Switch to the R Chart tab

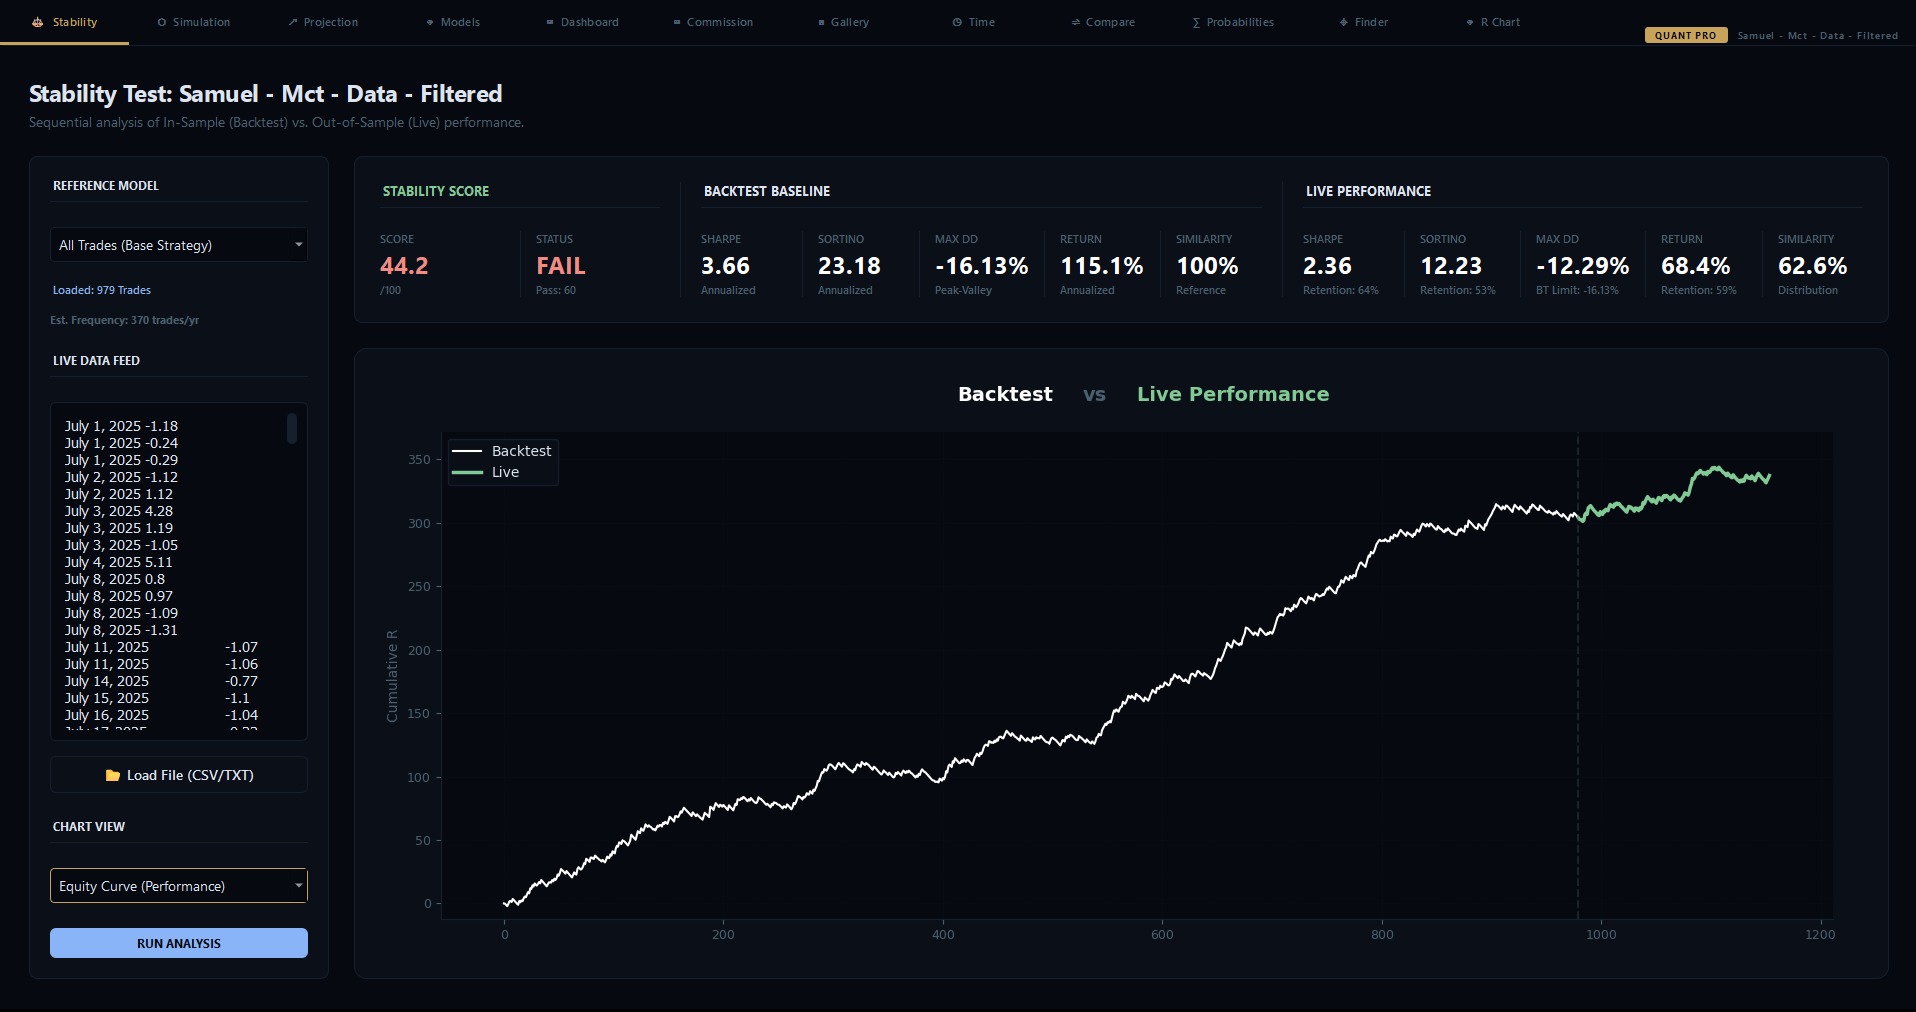tap(1493, 22)
